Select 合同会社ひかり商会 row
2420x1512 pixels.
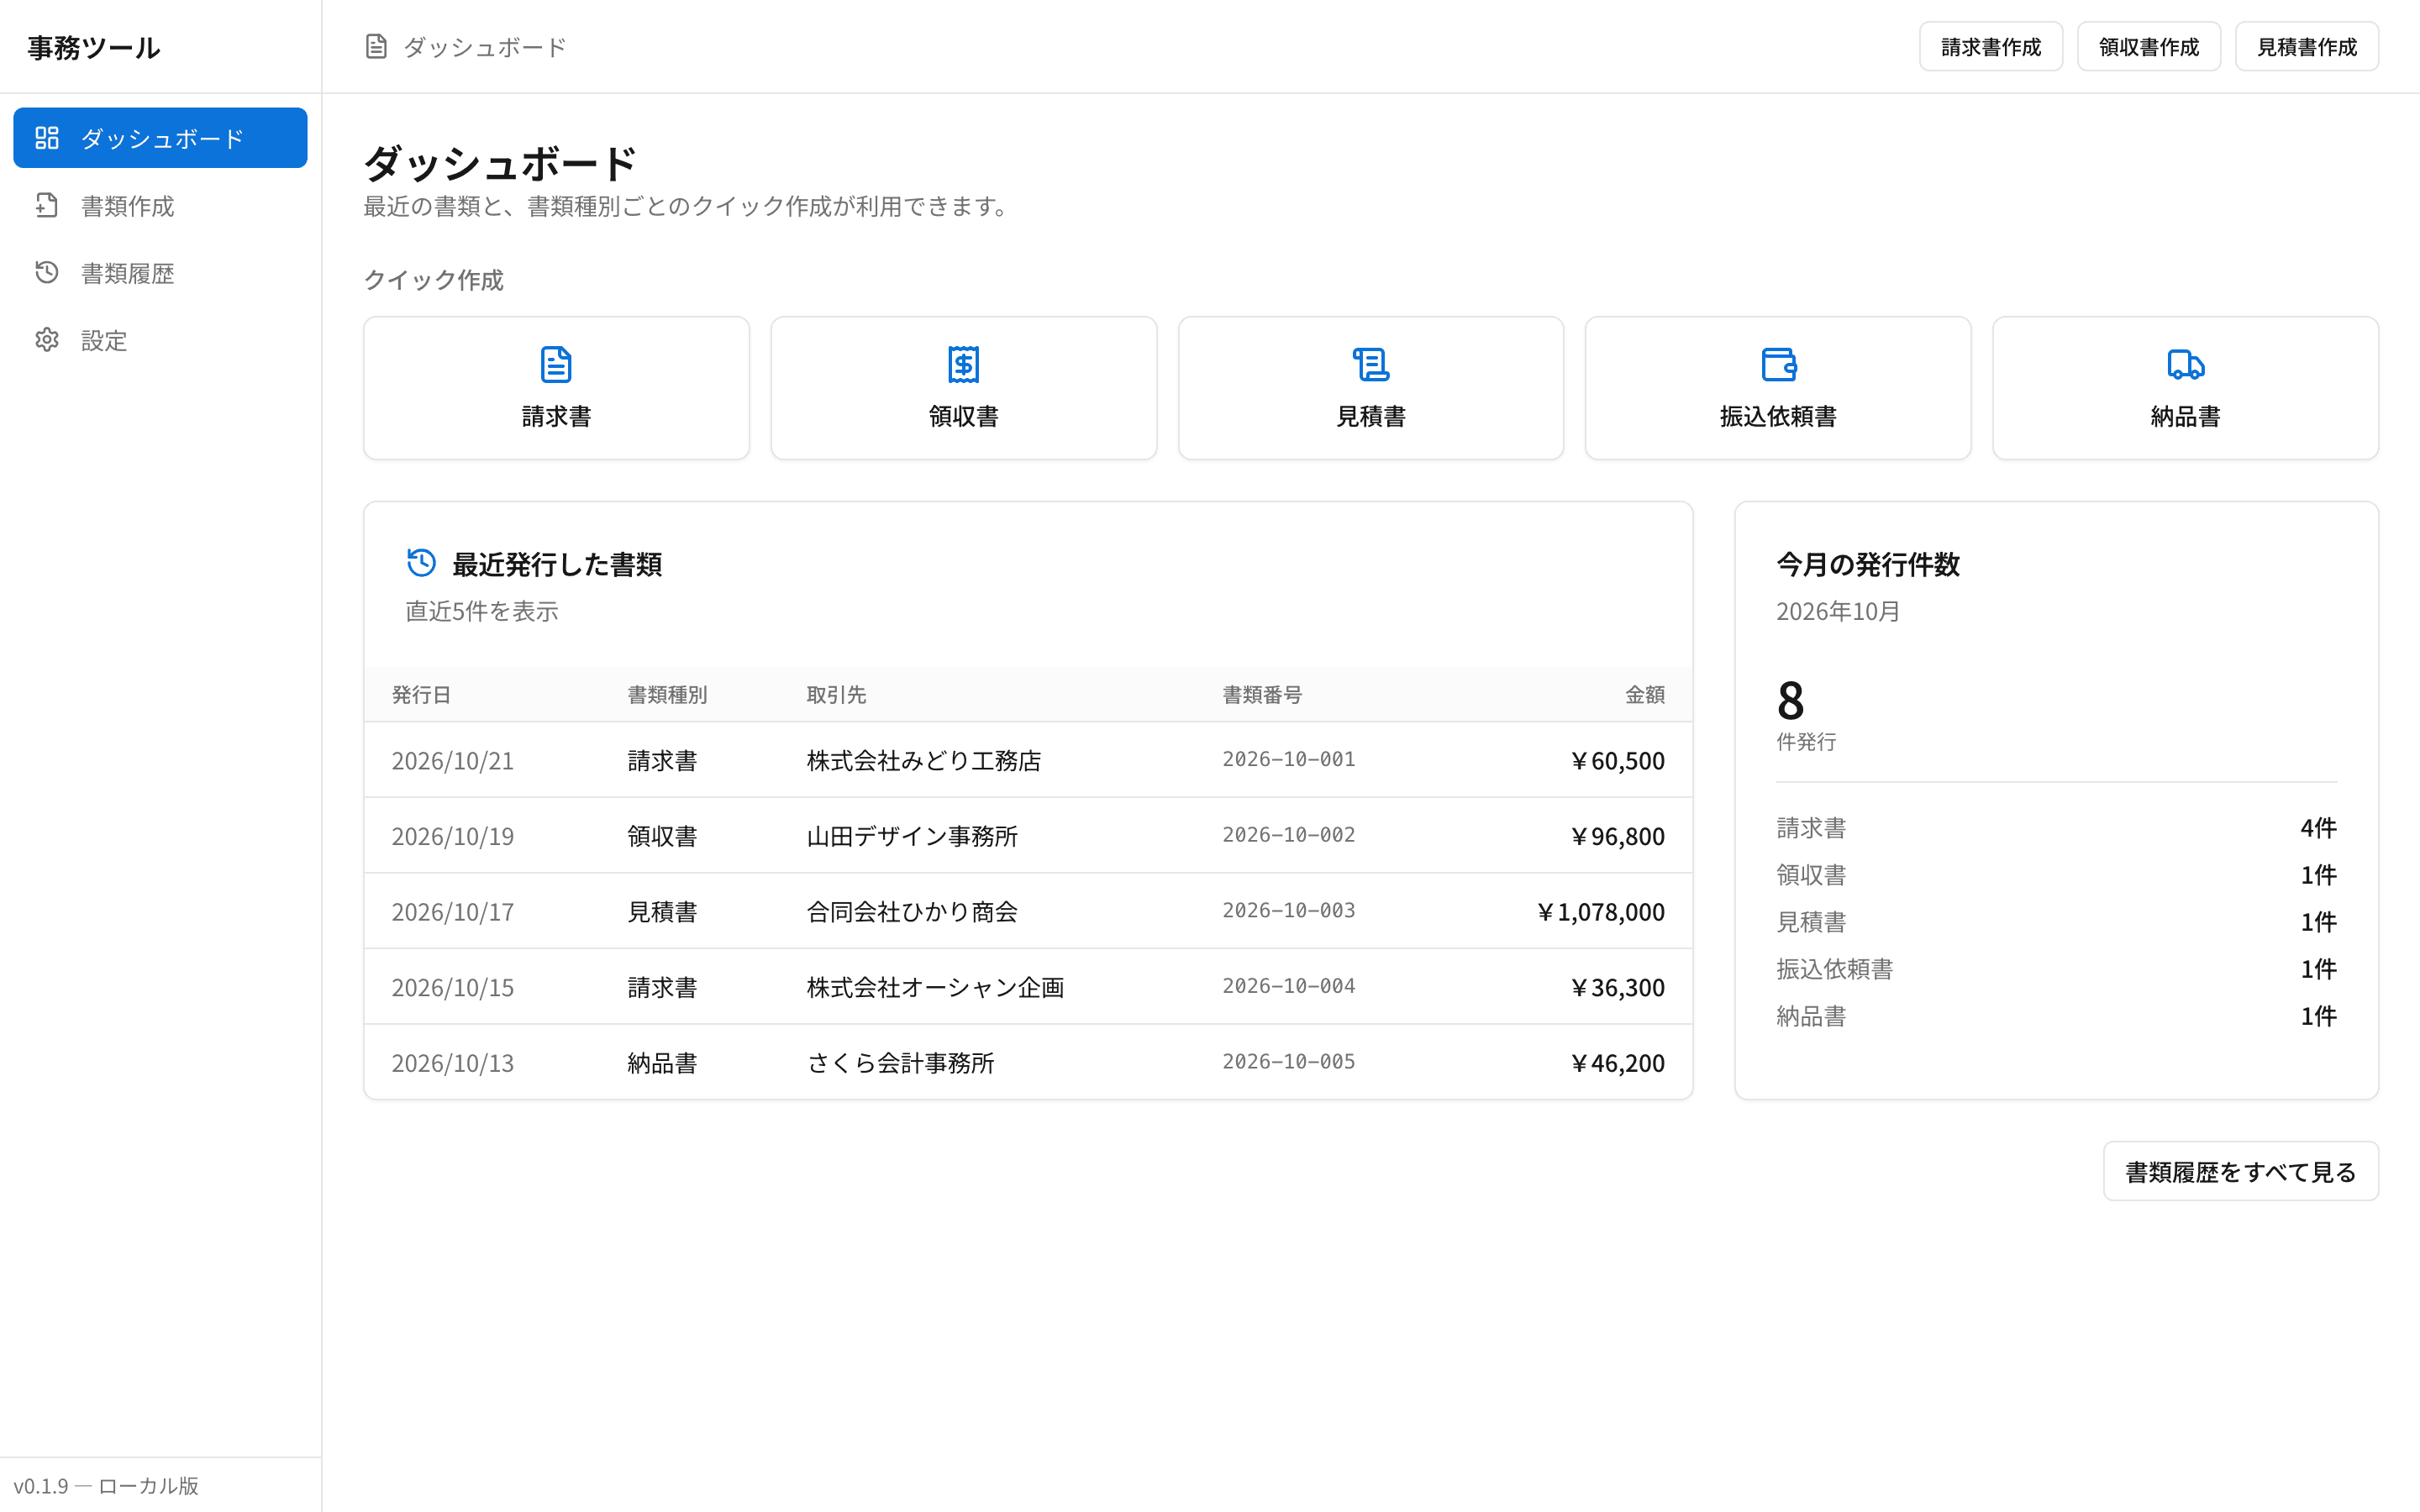tap(1028, 911)
